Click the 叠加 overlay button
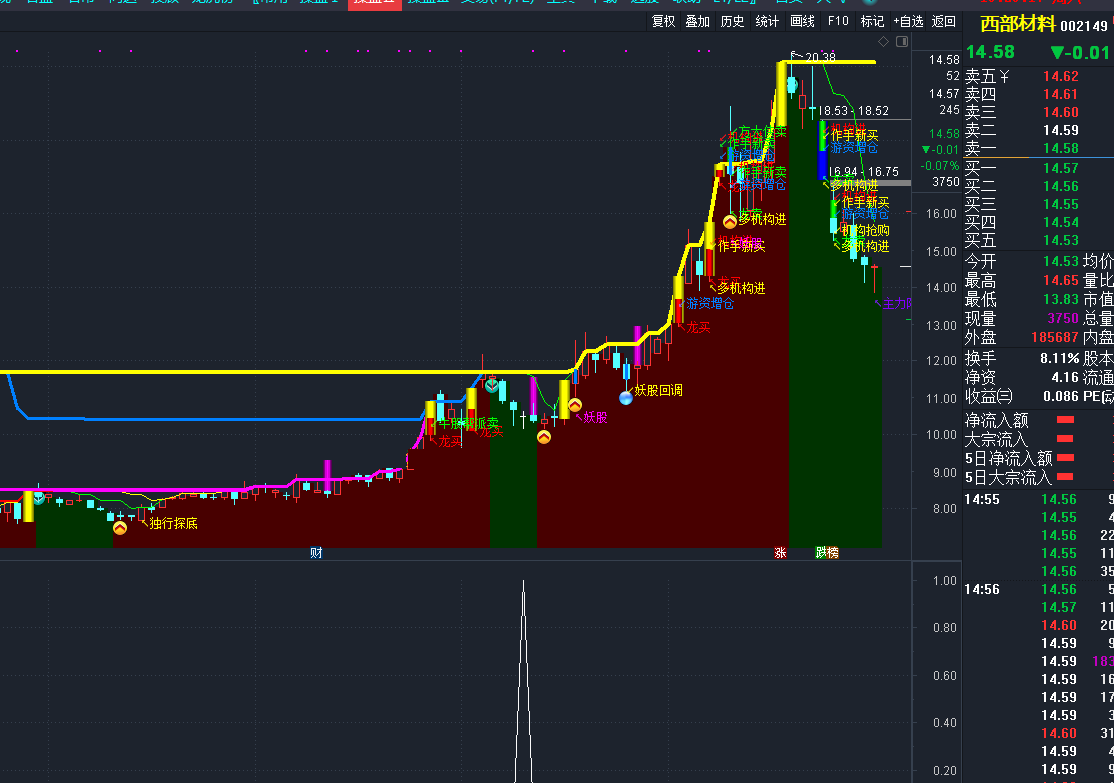1114x783 pixels. tap(698, 21)
